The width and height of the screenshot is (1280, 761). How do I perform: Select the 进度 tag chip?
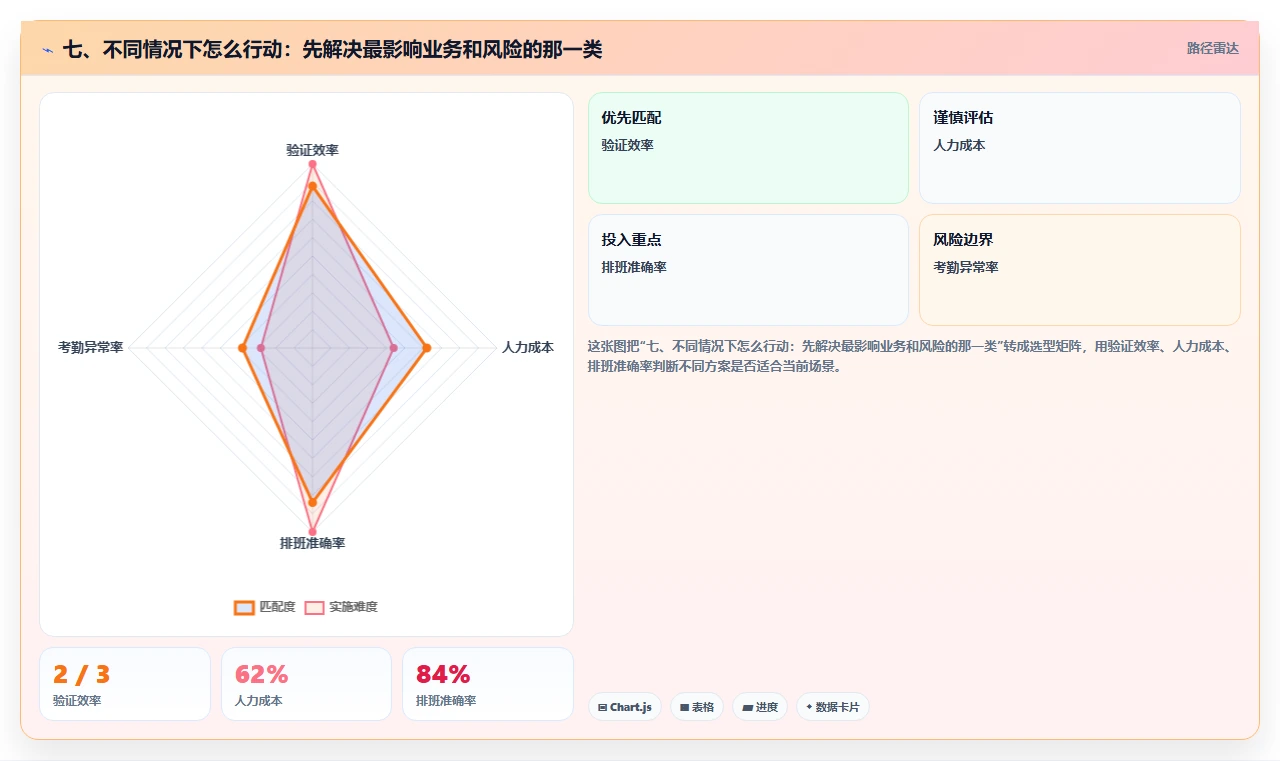click(760, 707)
